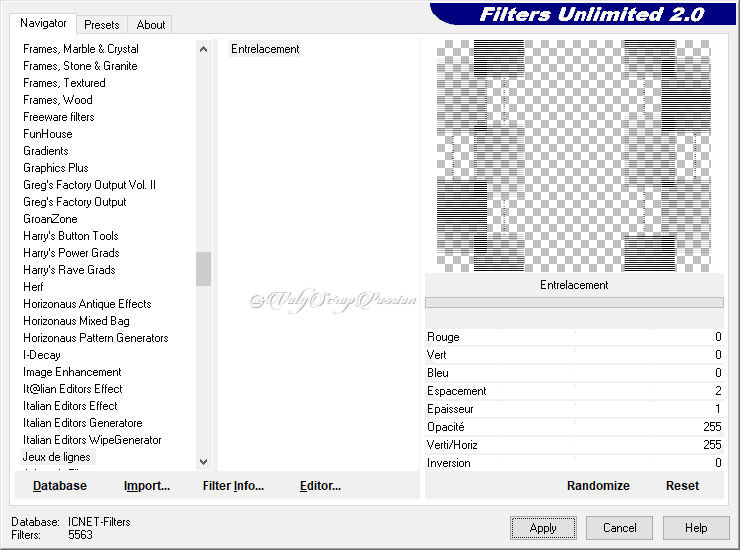Click the Opacité slider
Image resolution: width=740 pixels, height=550 pixels.
tap(574, 427)
